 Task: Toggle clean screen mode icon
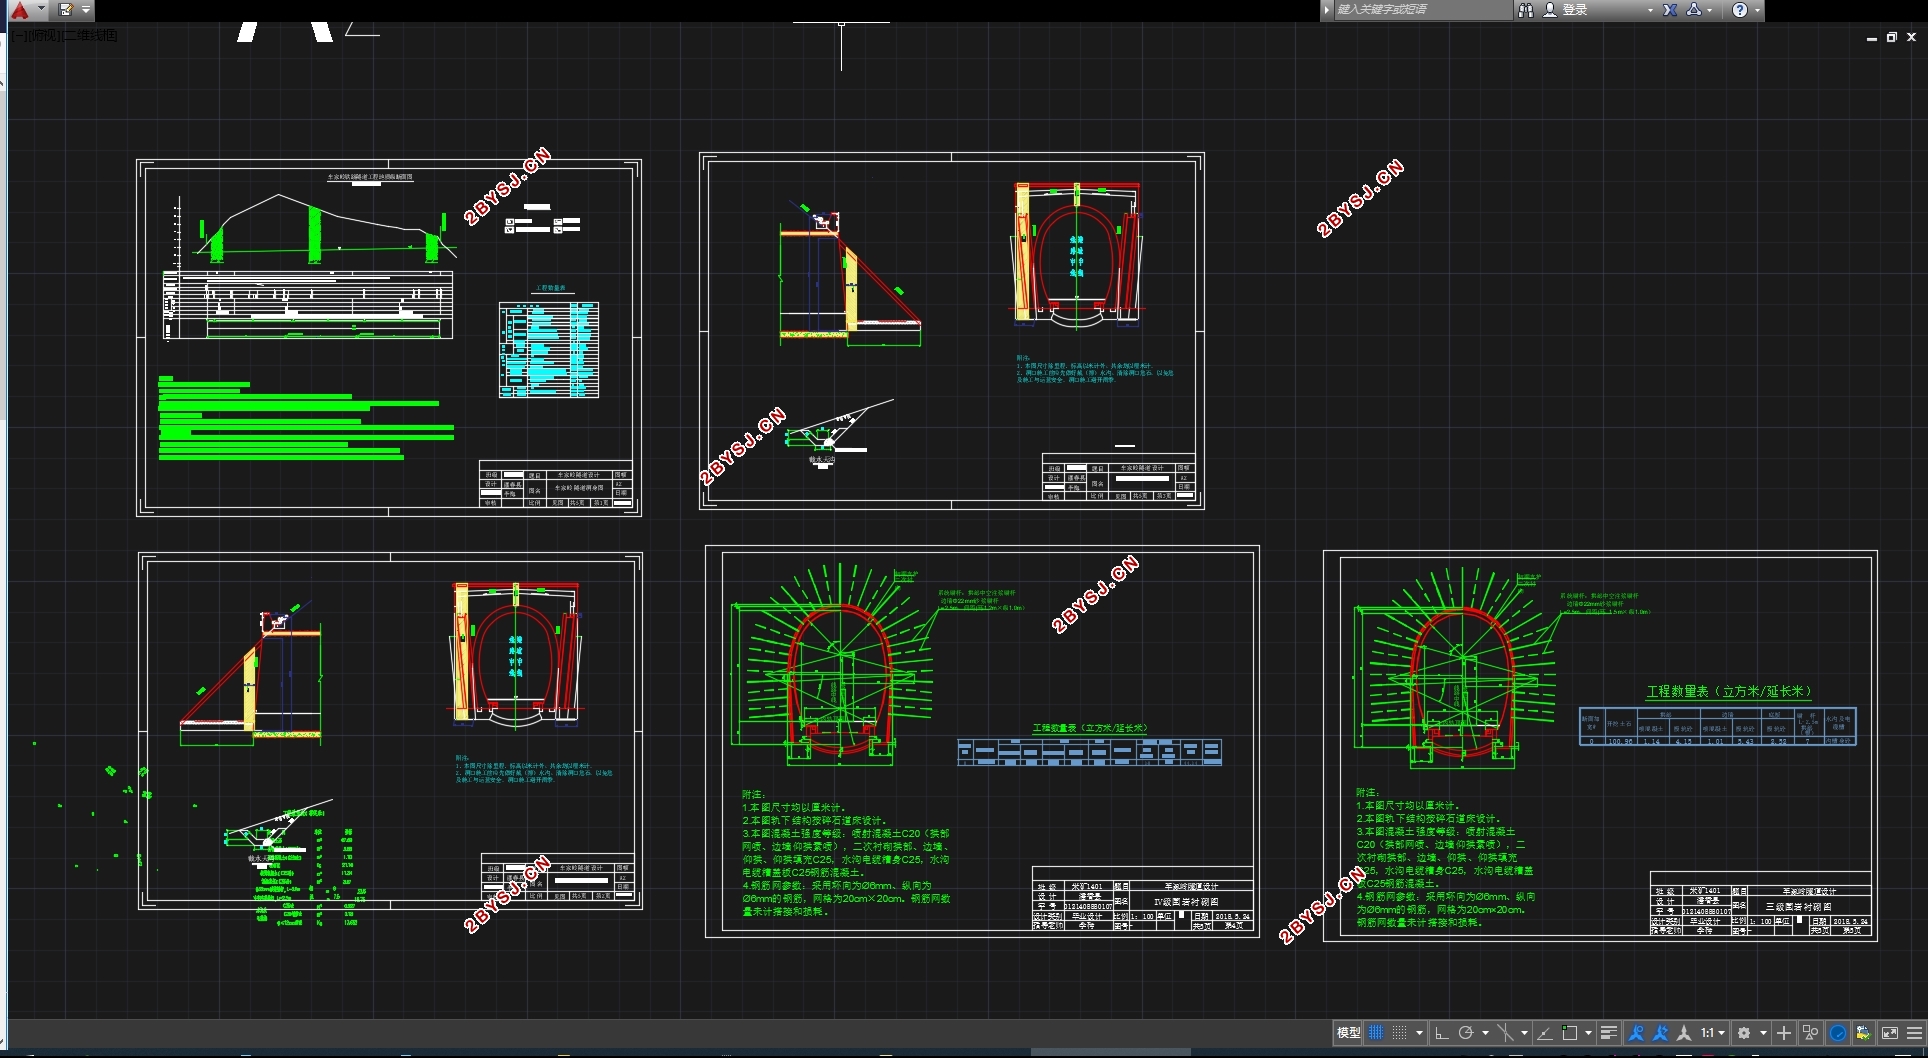point(1890,1033)
